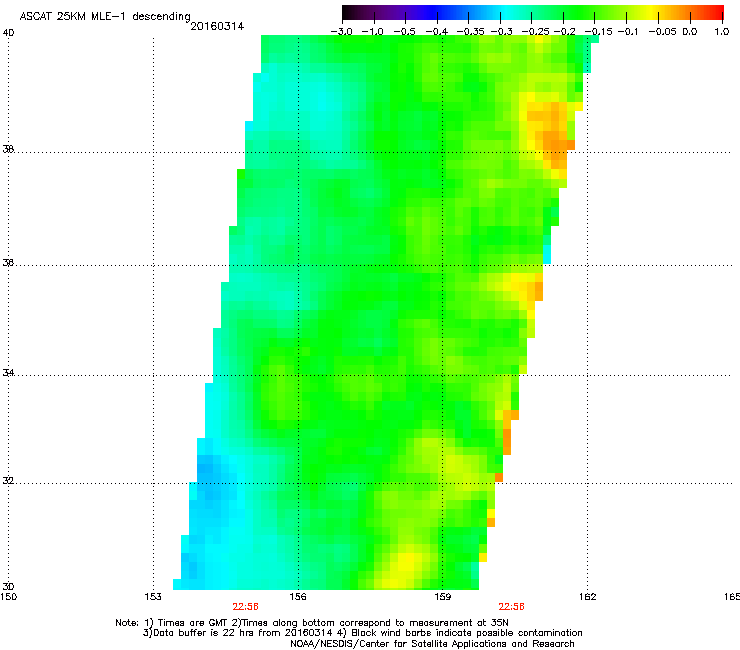740x650 pixels.
Task: Select the date '20160314' under the title
Action: 217,26
